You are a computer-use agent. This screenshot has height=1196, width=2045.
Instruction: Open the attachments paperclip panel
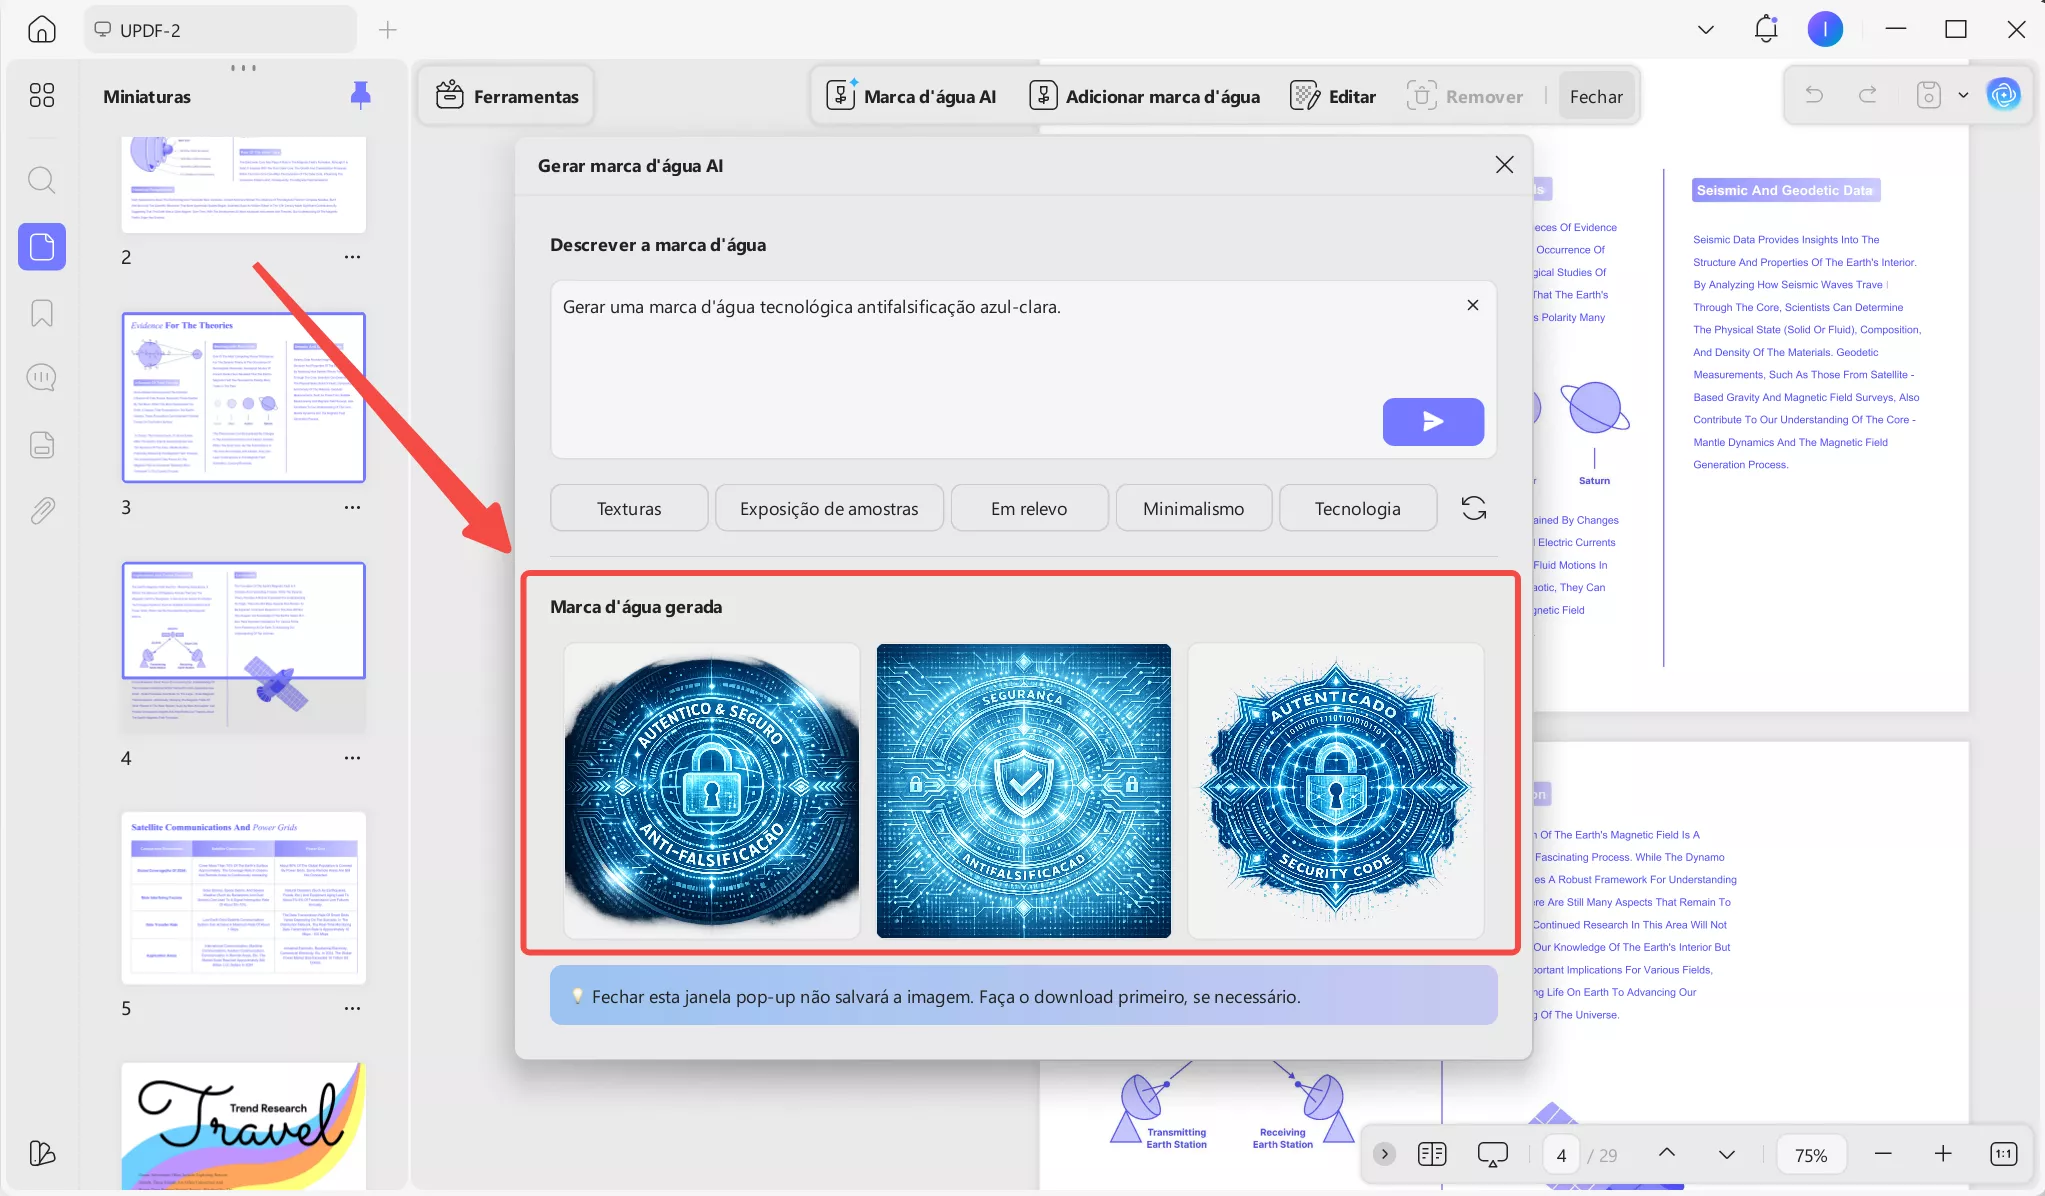[41, 511]
